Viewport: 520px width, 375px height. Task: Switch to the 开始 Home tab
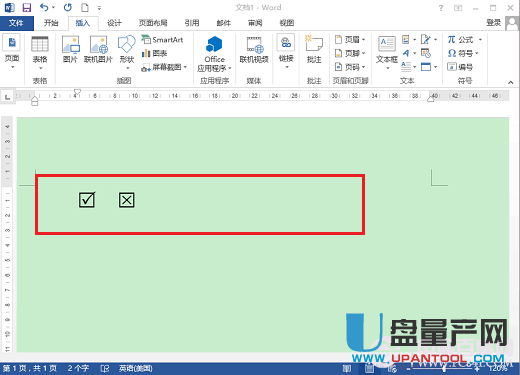[x=51, y=23]
